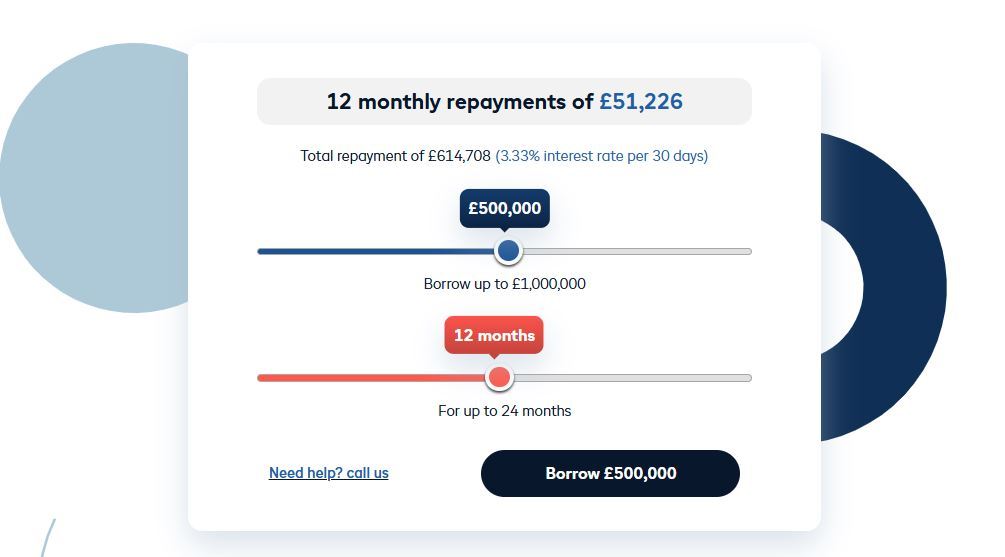Click the thin curved line decoration
The width and height of the screenshot is (1005, 557).
pos(47,538)
